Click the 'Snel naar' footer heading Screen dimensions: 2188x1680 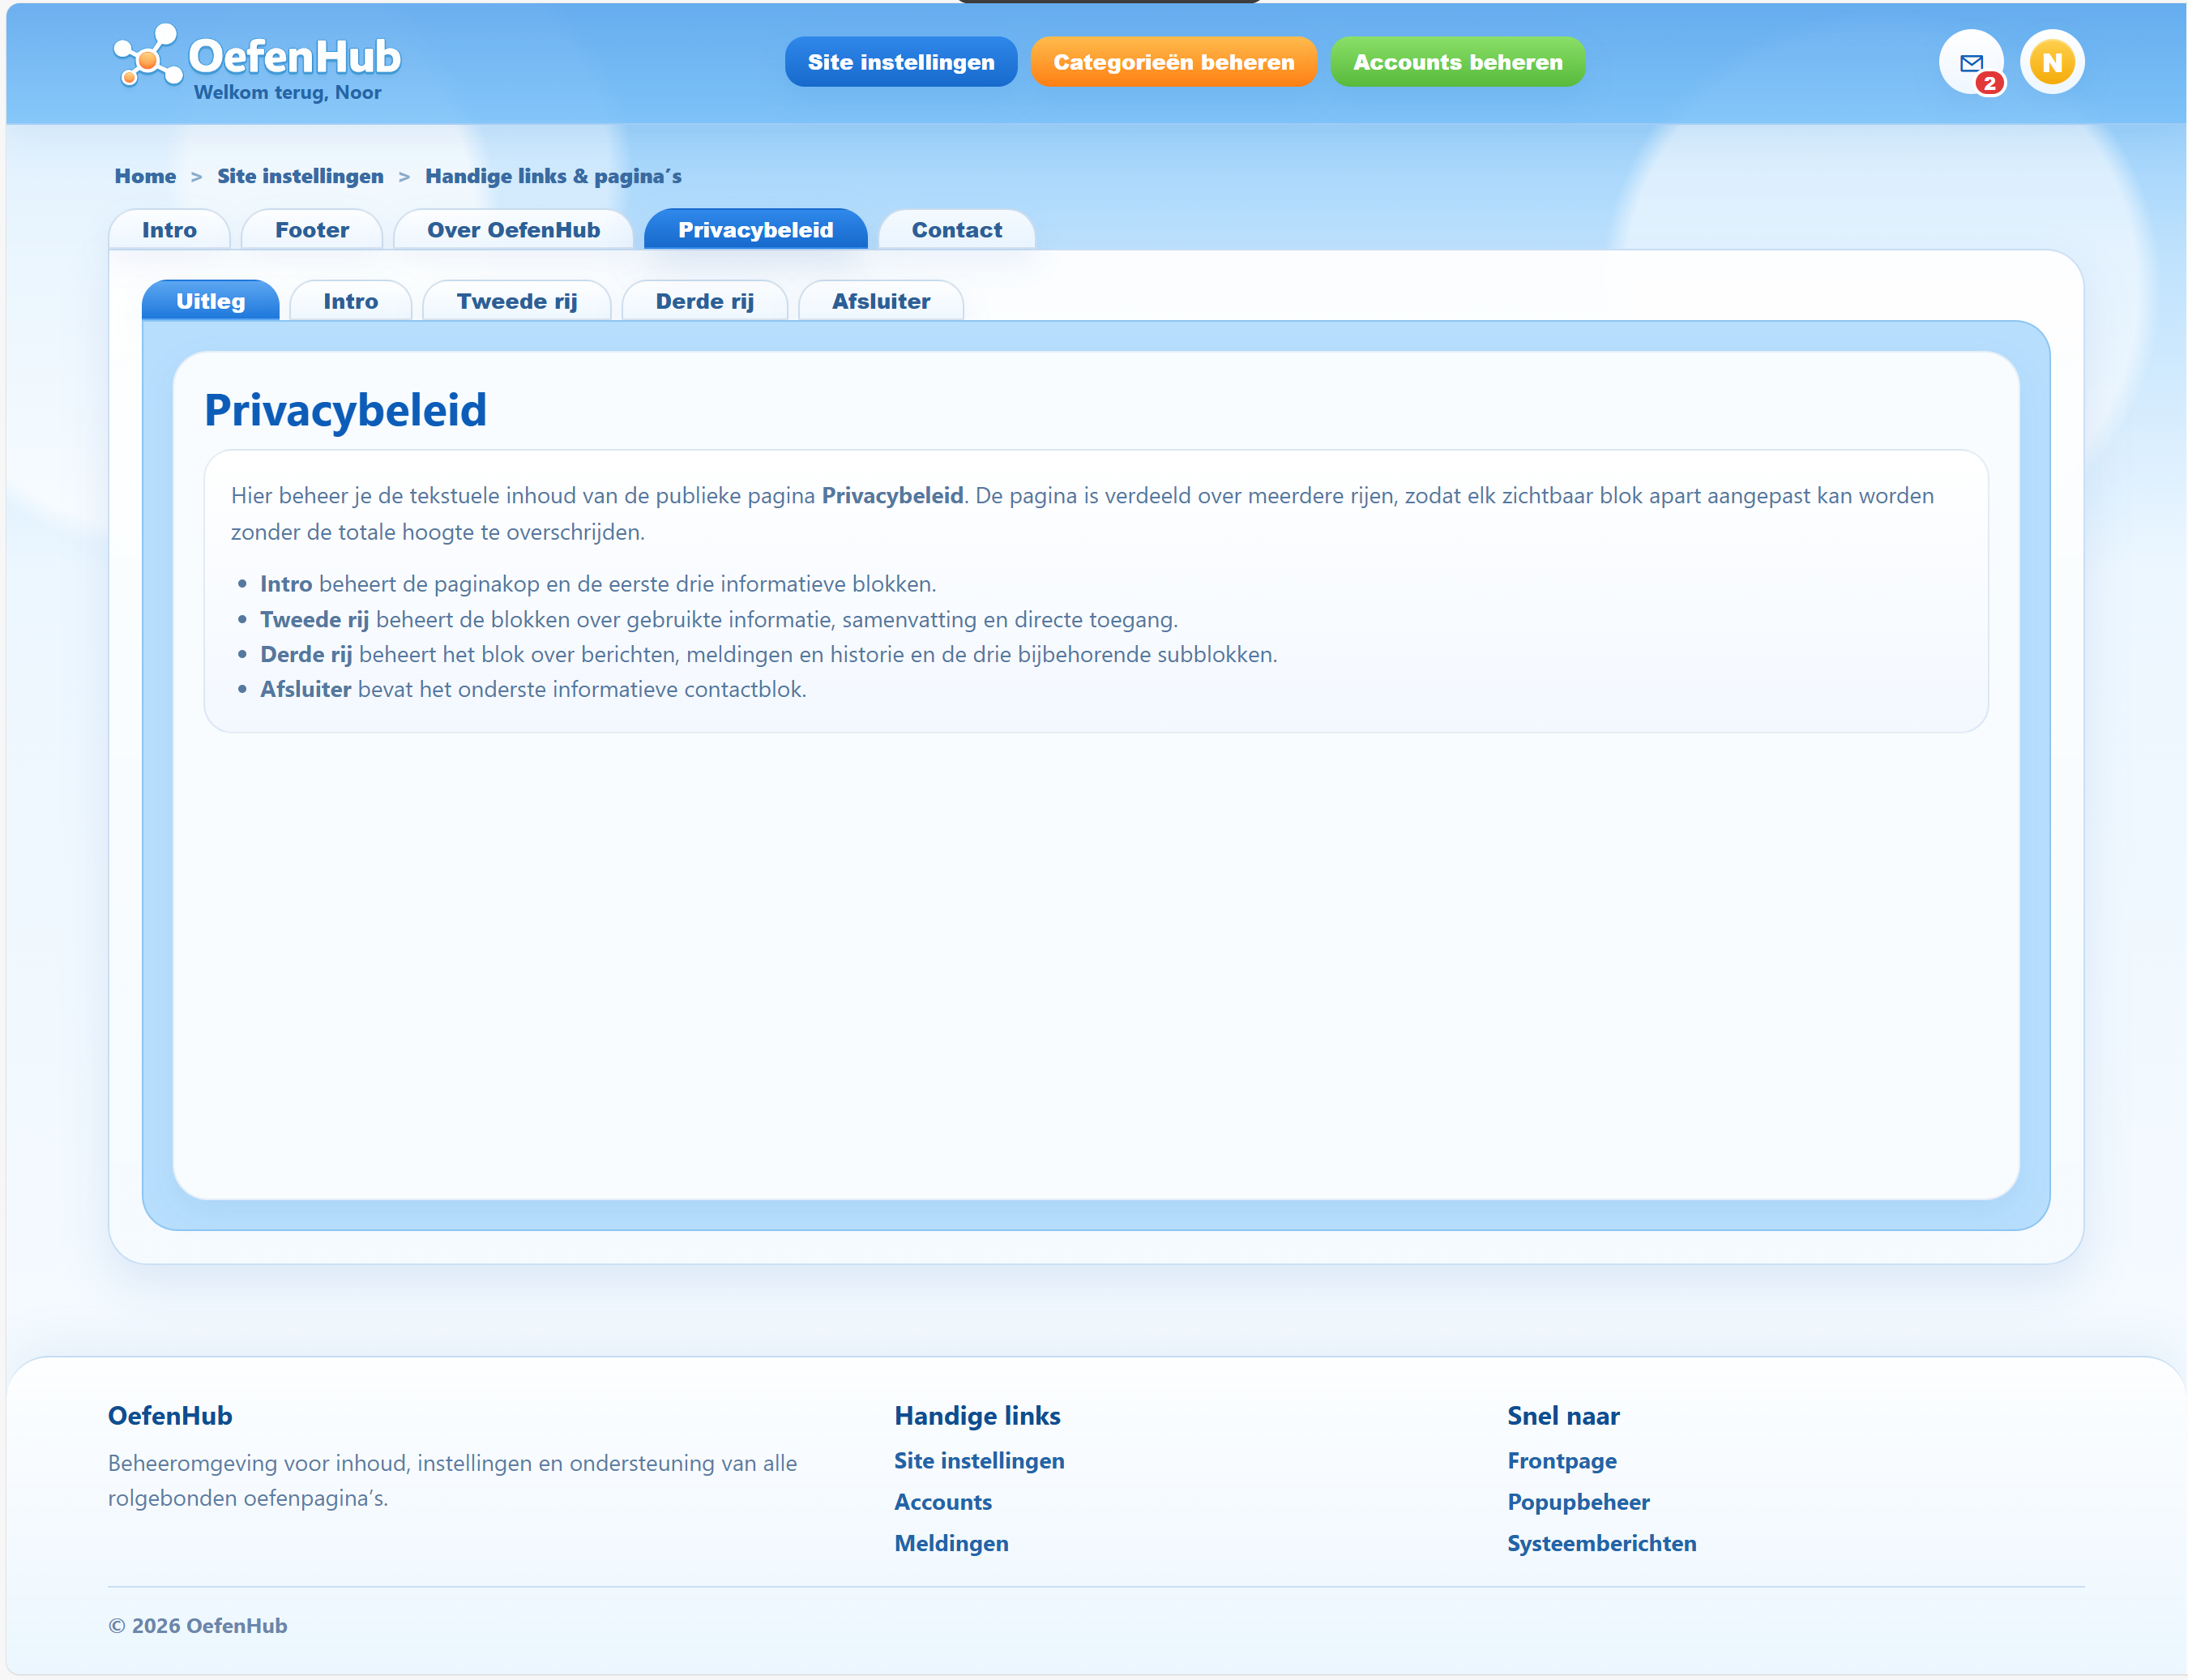[1563, 1415]
